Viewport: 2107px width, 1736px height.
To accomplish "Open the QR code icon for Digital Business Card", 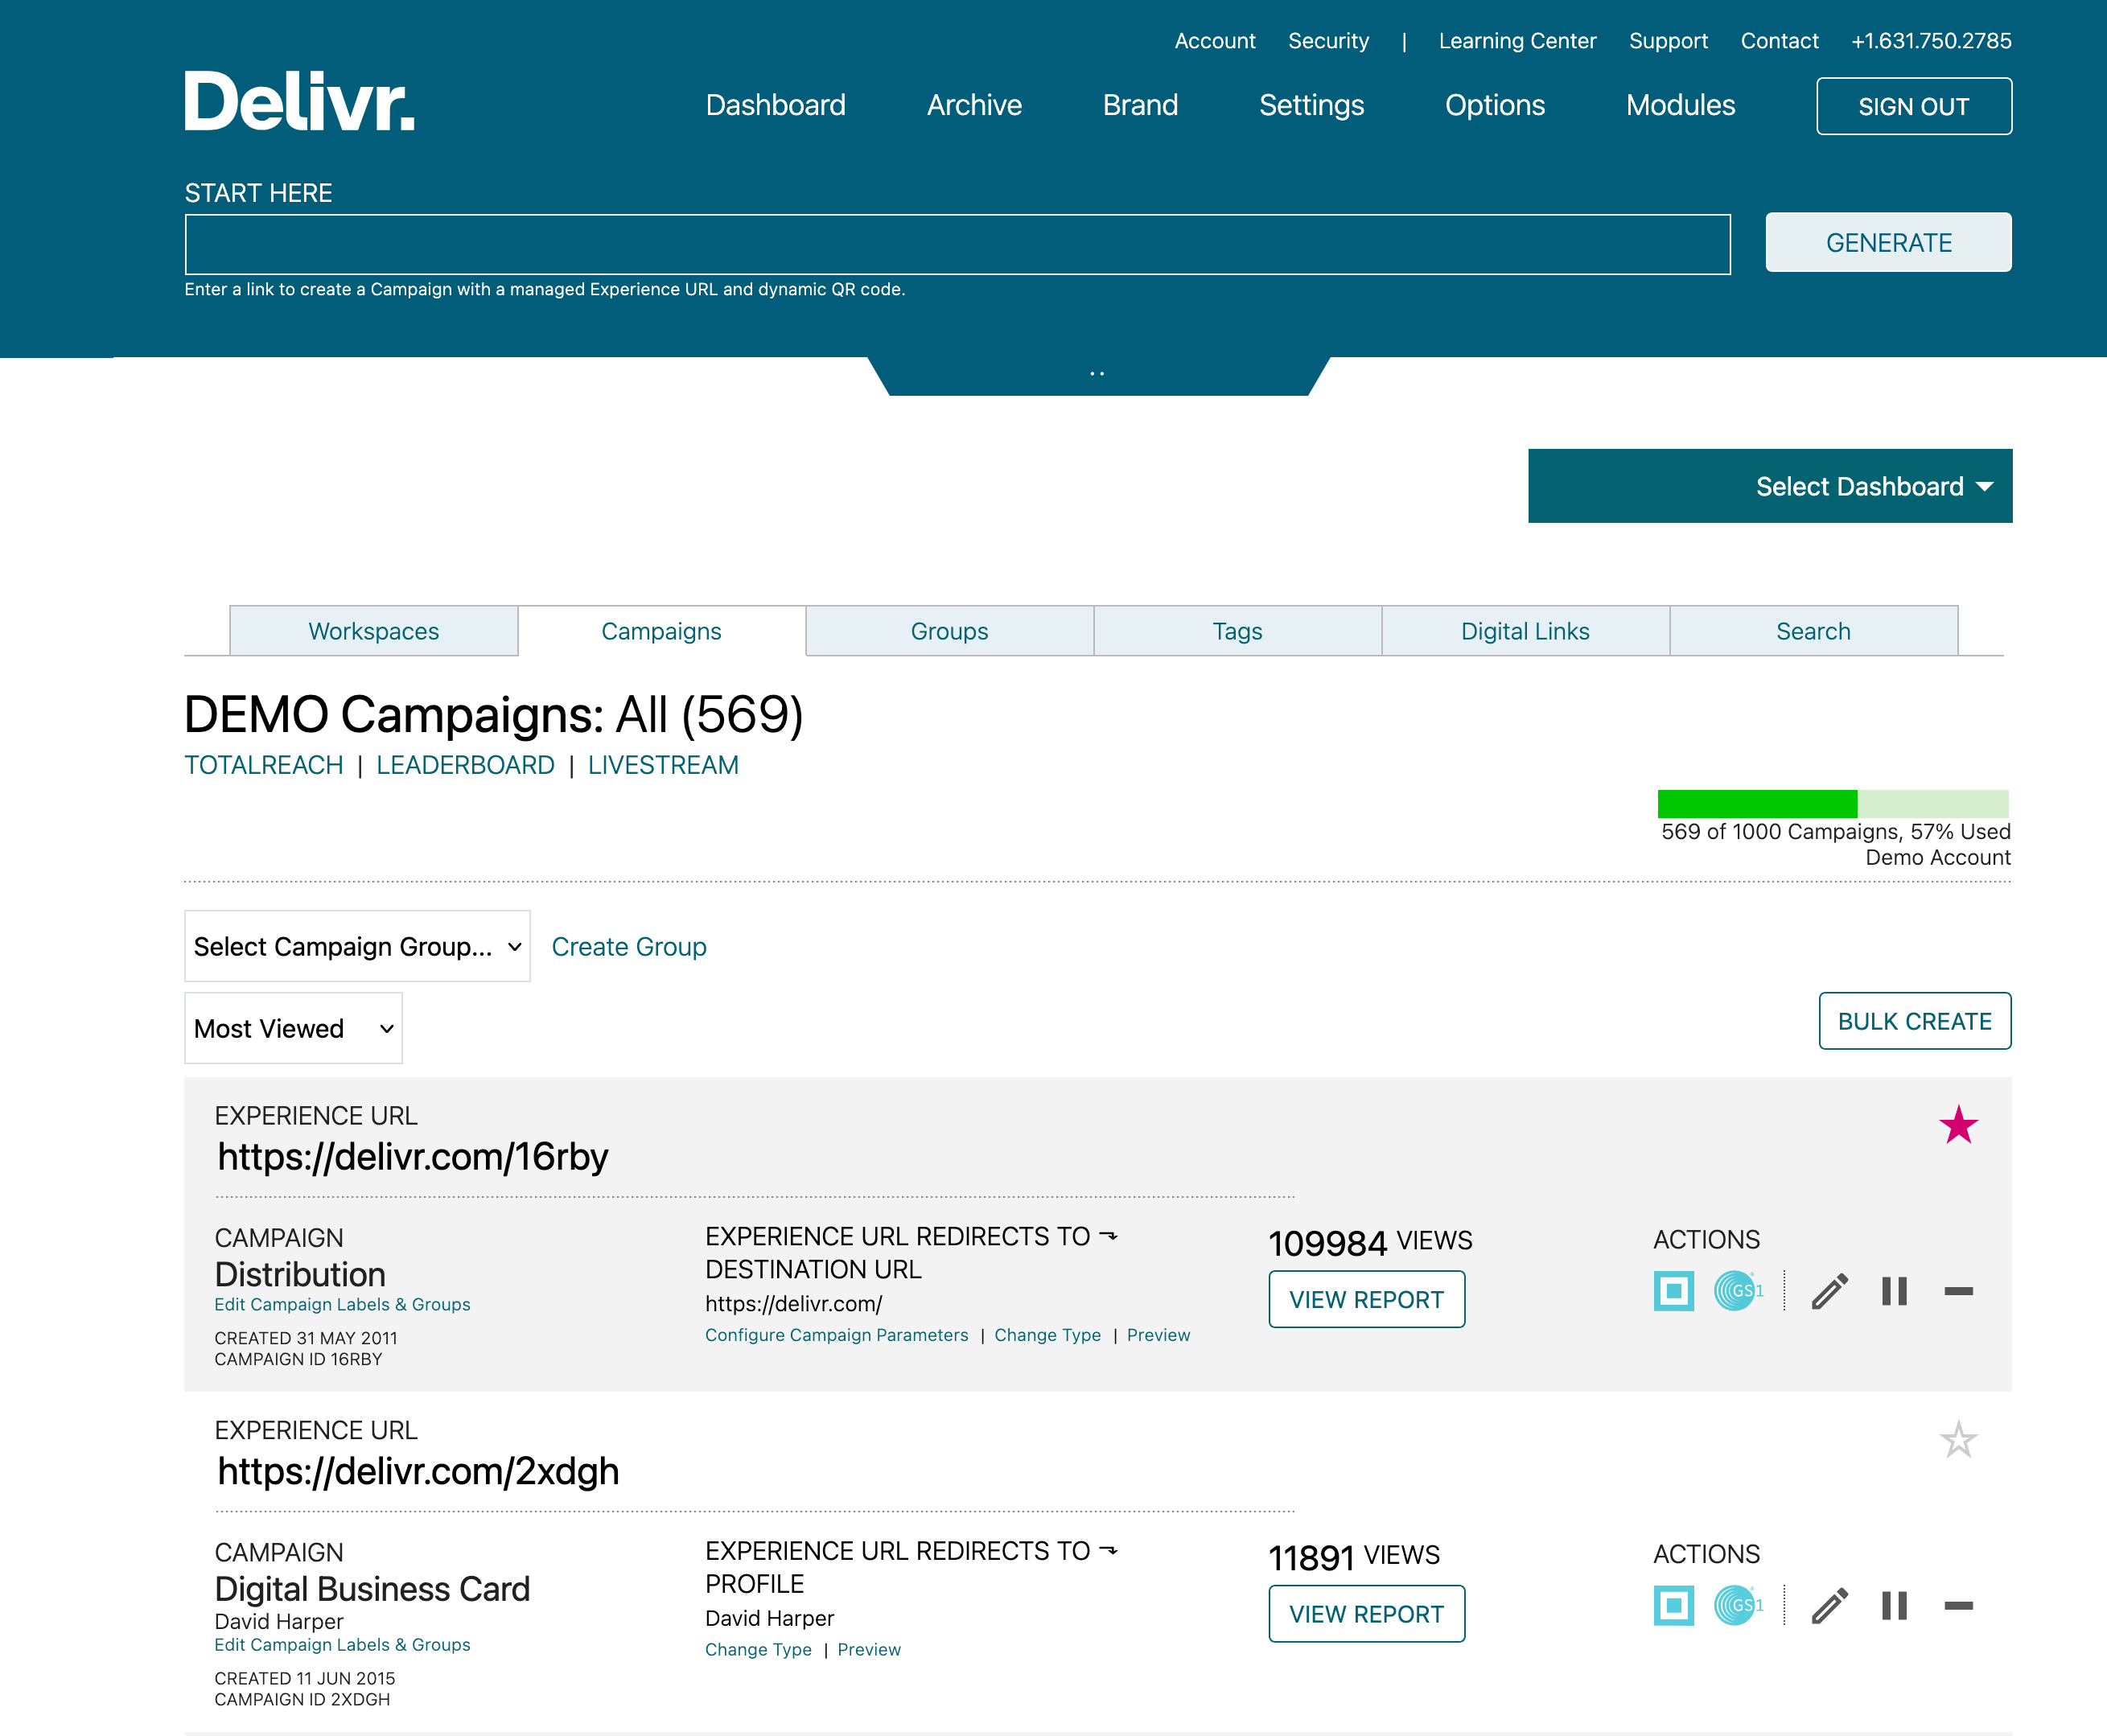I will [x=1673, y=1606].
